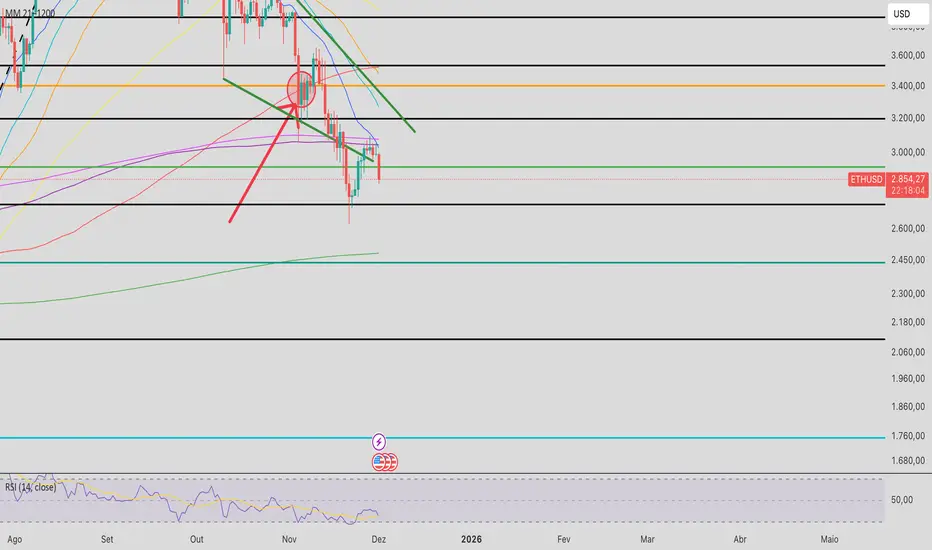932x550 pixels.
Task: Click the Ago month on time axis
Action: click(x=14, y=539)
